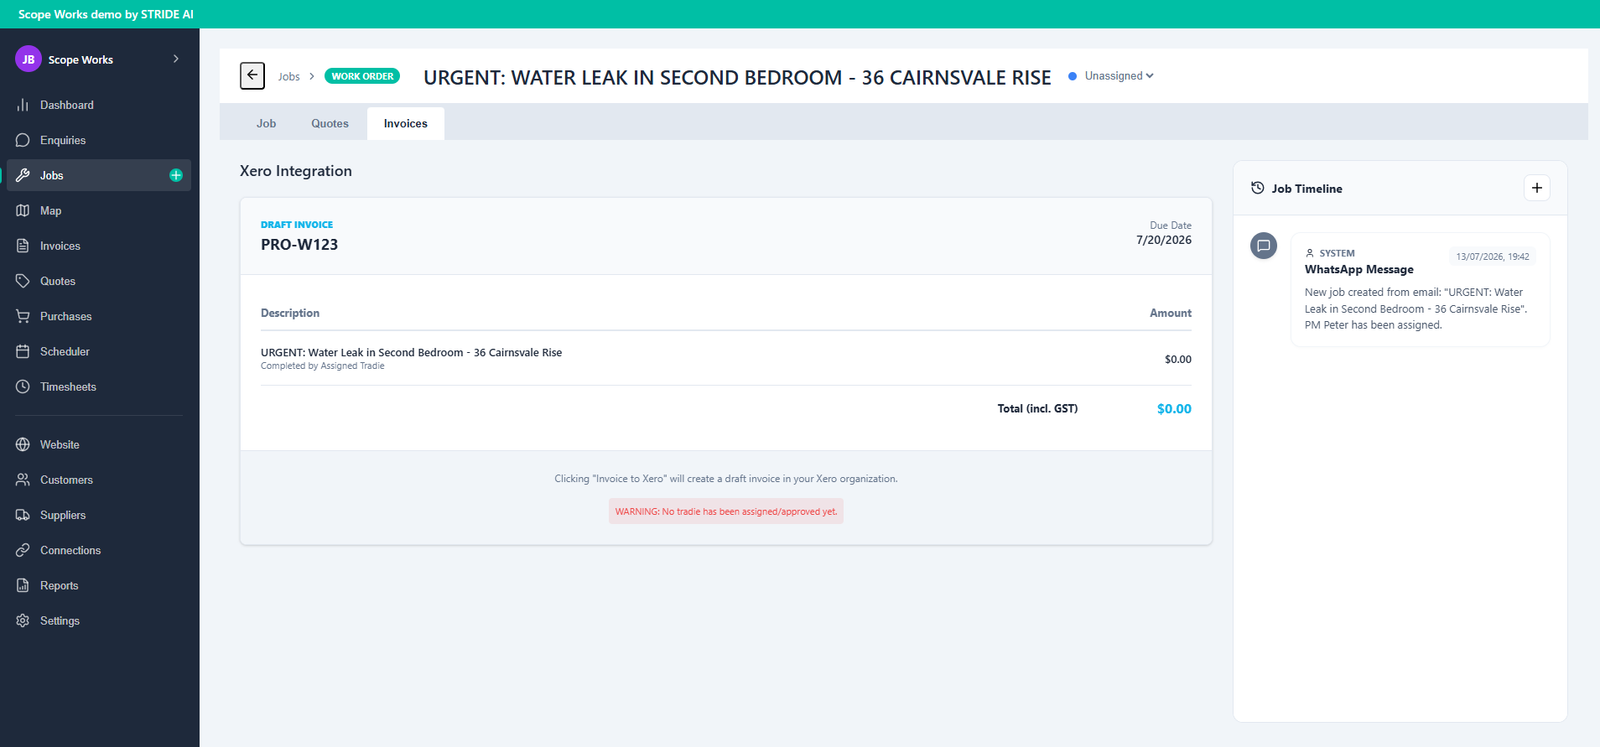Click the Customers people icon
The height and width of the screenshot is (747, 1600).
pos(23,480)
